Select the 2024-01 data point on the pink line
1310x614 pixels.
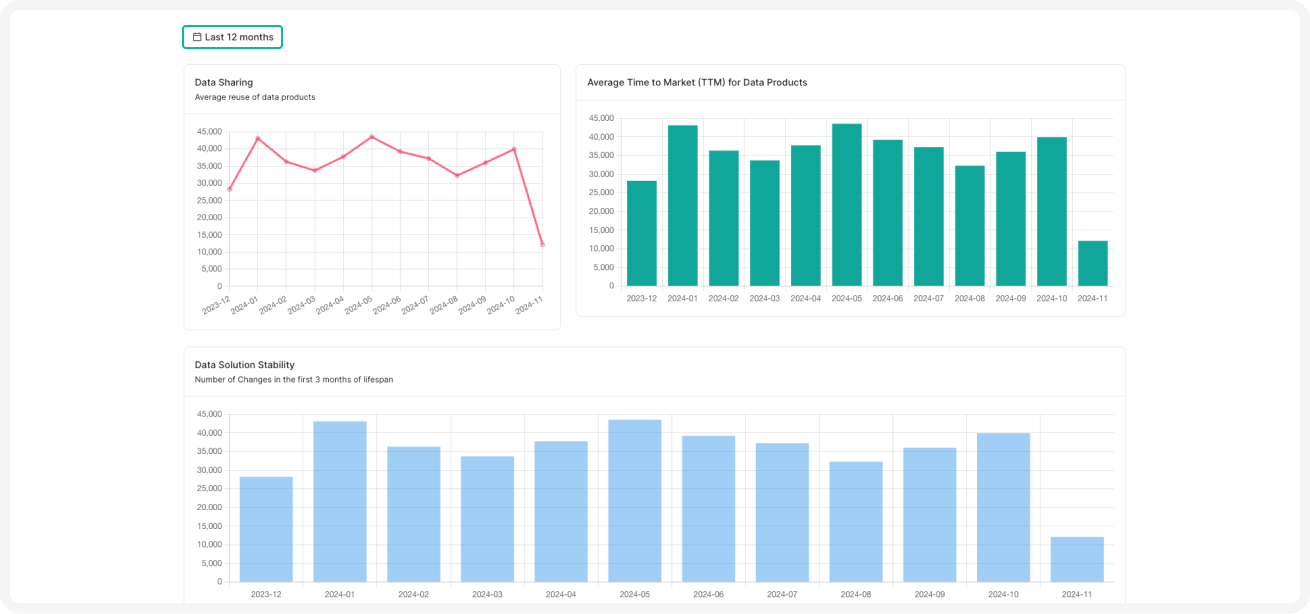tap(257, 138)
